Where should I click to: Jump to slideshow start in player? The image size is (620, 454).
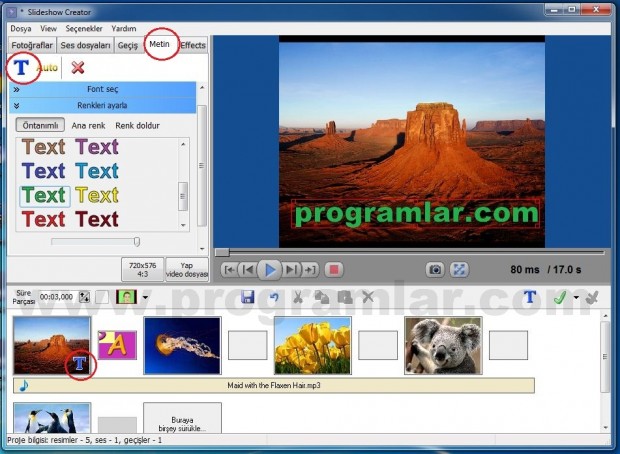pos(229,270)
